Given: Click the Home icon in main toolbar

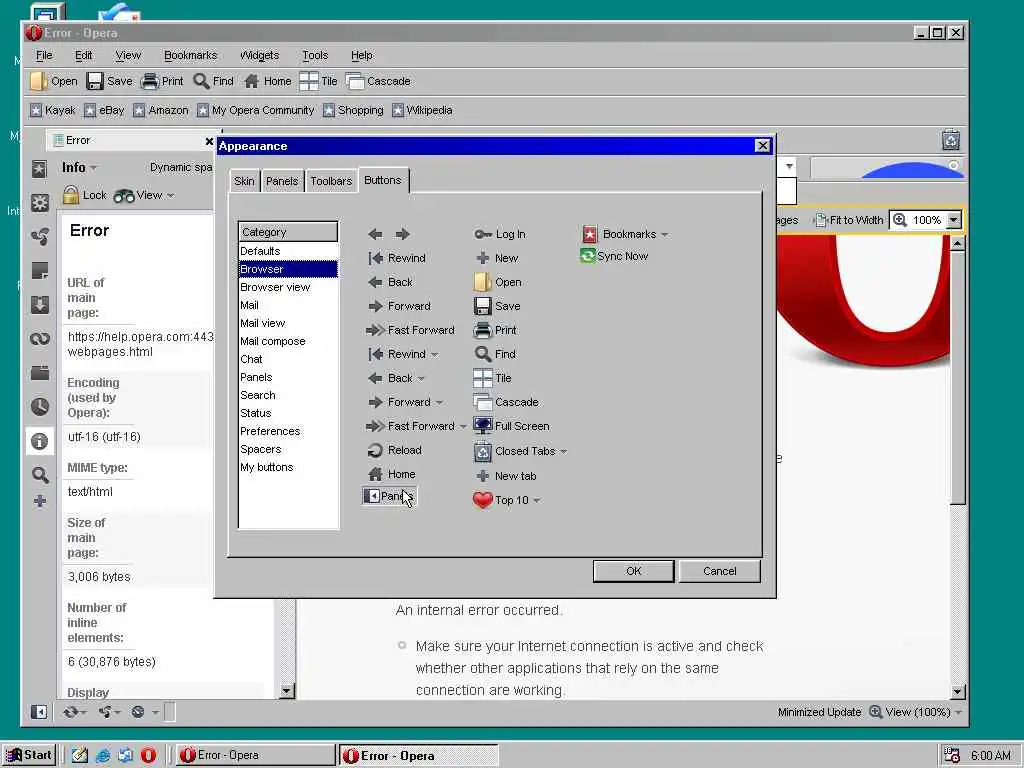Looking at the screenshot, I should pyautogui.click(x=251, y=81).
